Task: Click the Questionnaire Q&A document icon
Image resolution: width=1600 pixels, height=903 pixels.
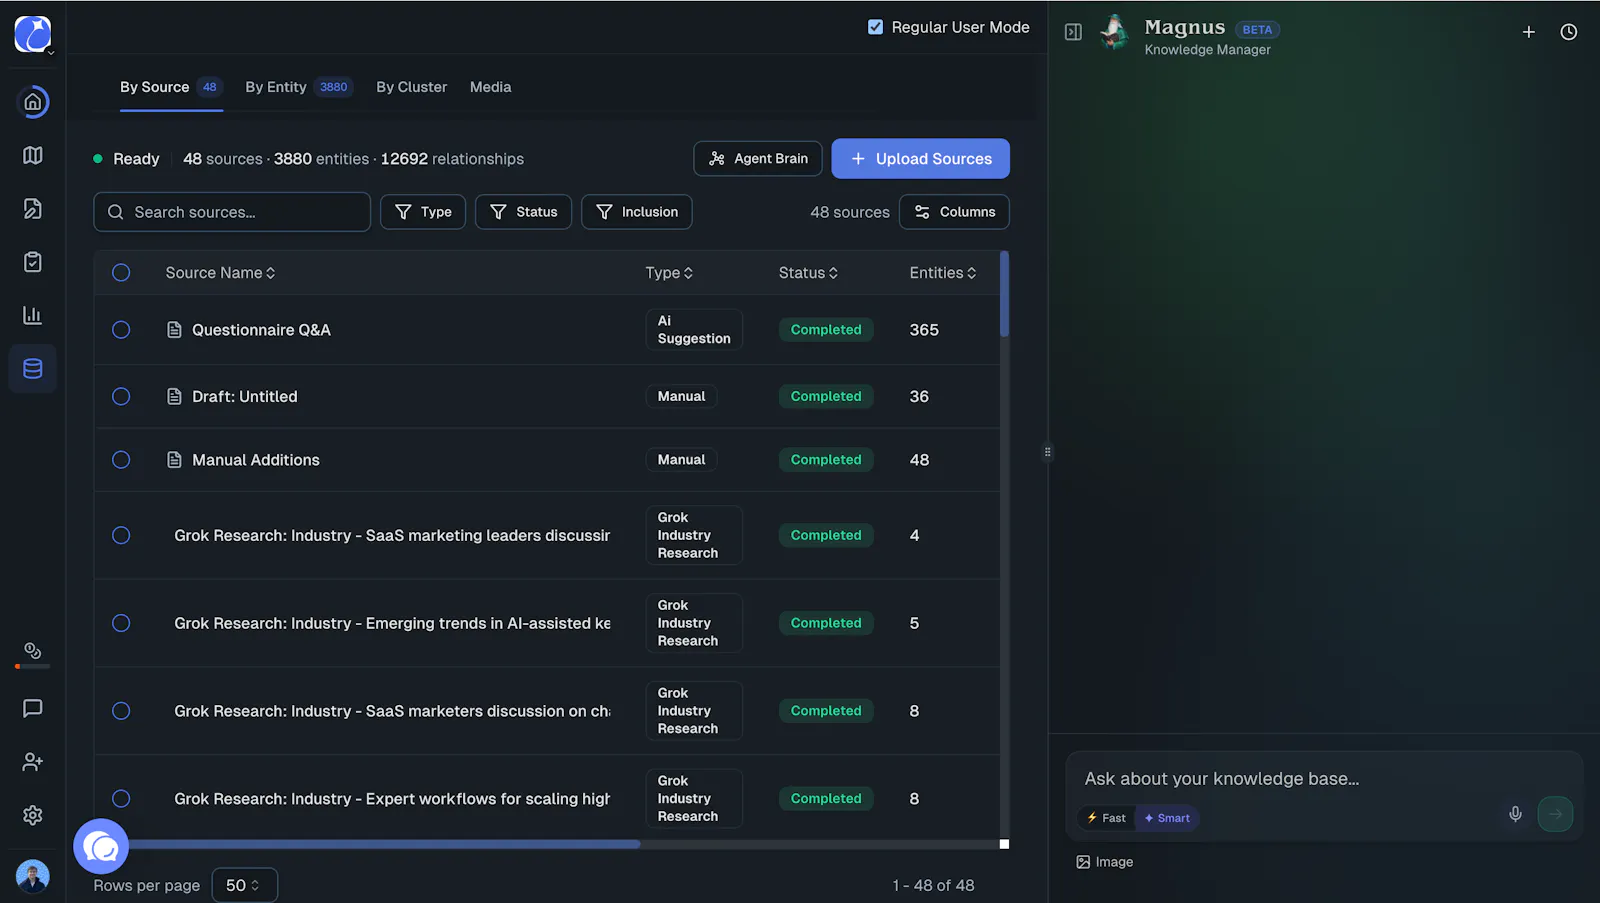Action: (174, 330)
